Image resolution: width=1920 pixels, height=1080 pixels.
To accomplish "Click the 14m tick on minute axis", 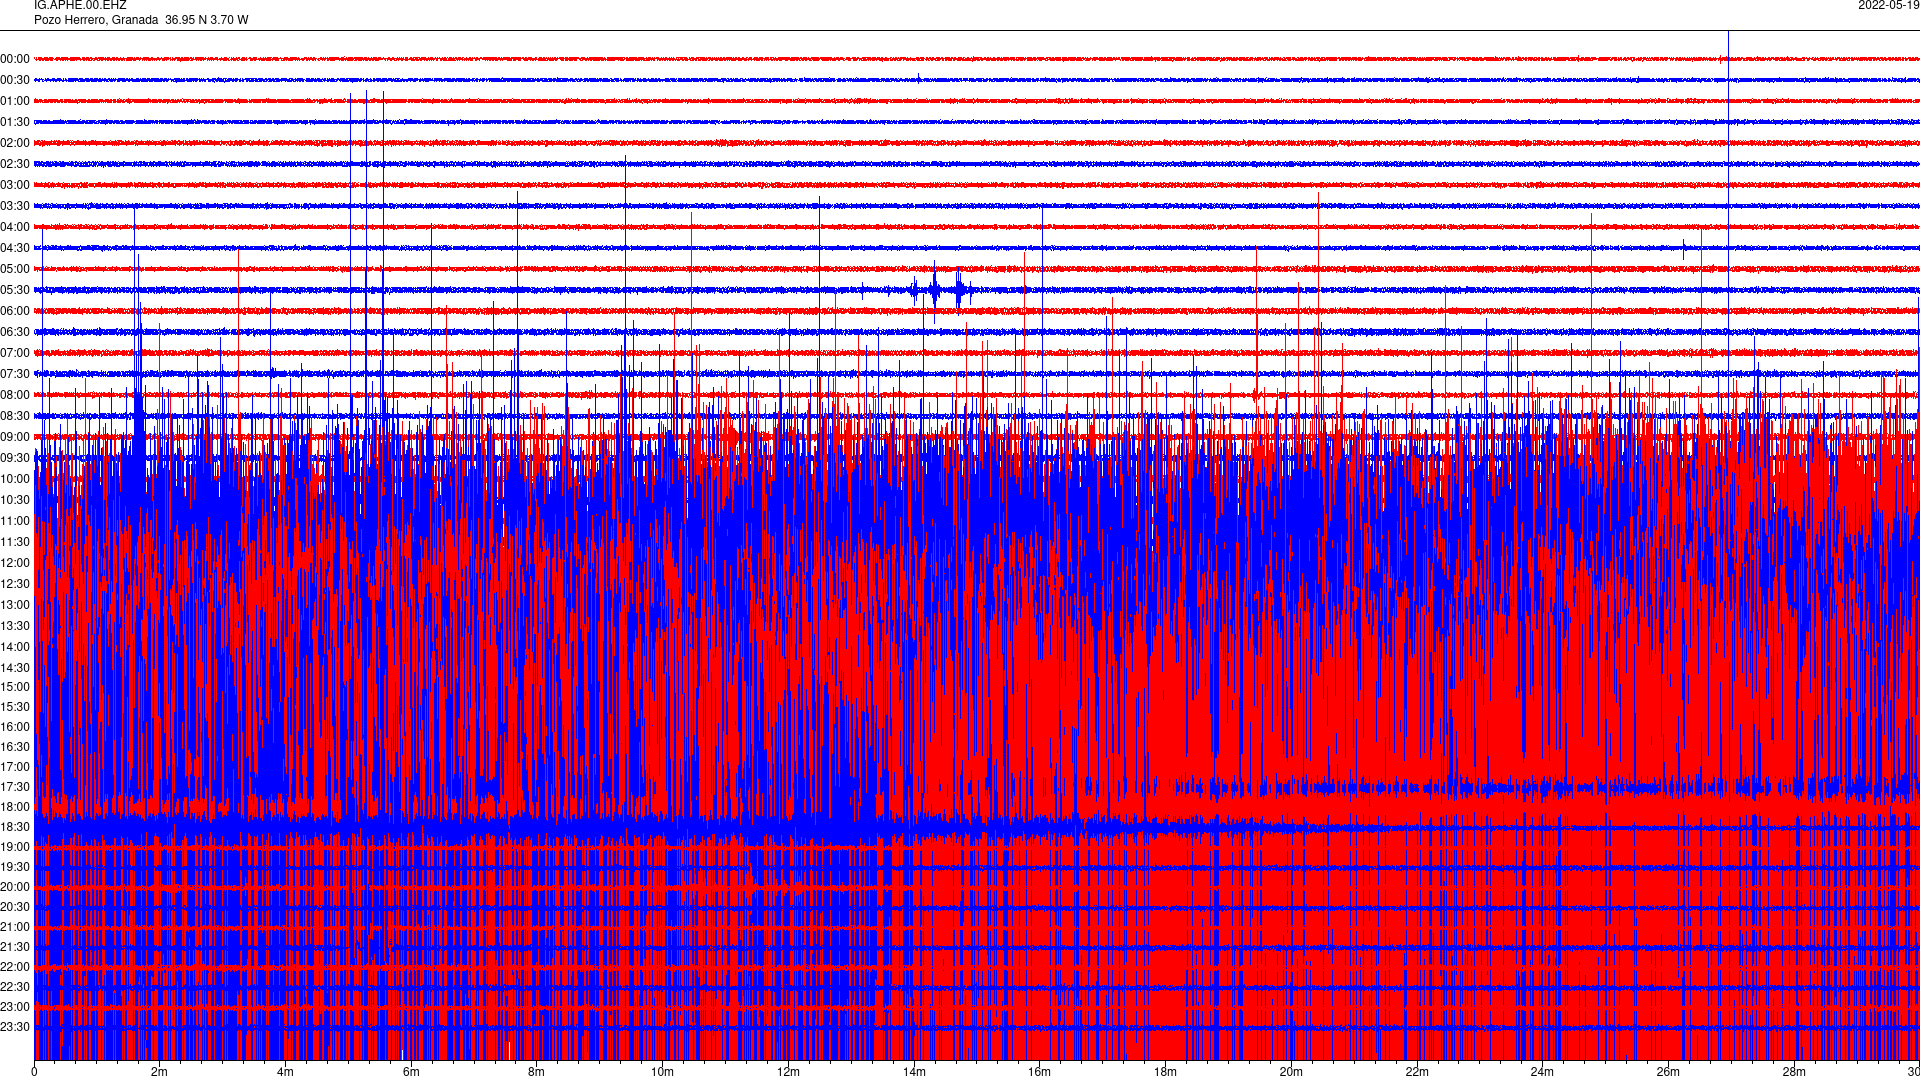I will coord(914,1072).
